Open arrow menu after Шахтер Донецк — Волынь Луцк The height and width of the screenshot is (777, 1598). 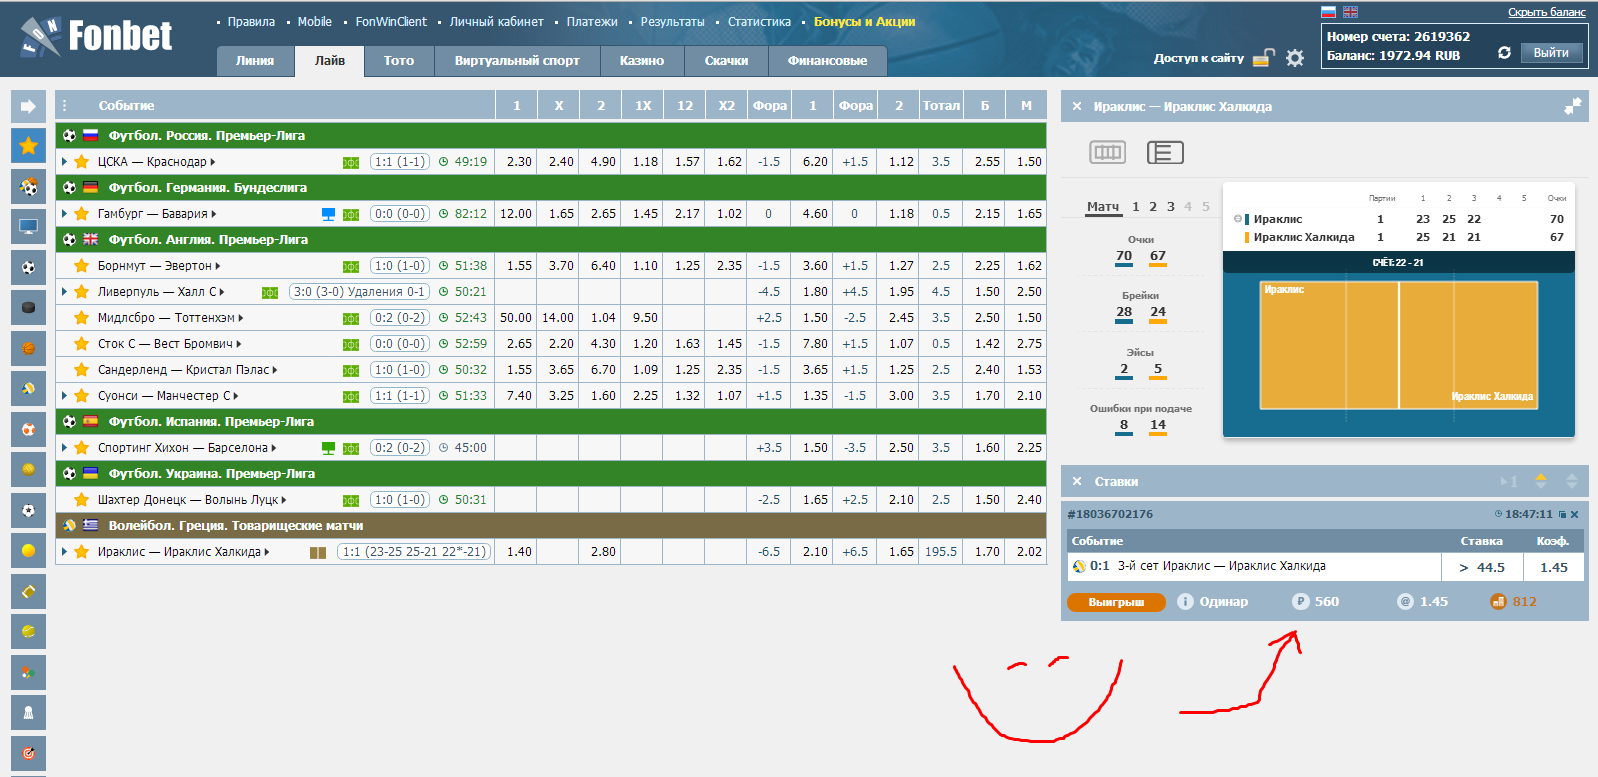(284, 500)
